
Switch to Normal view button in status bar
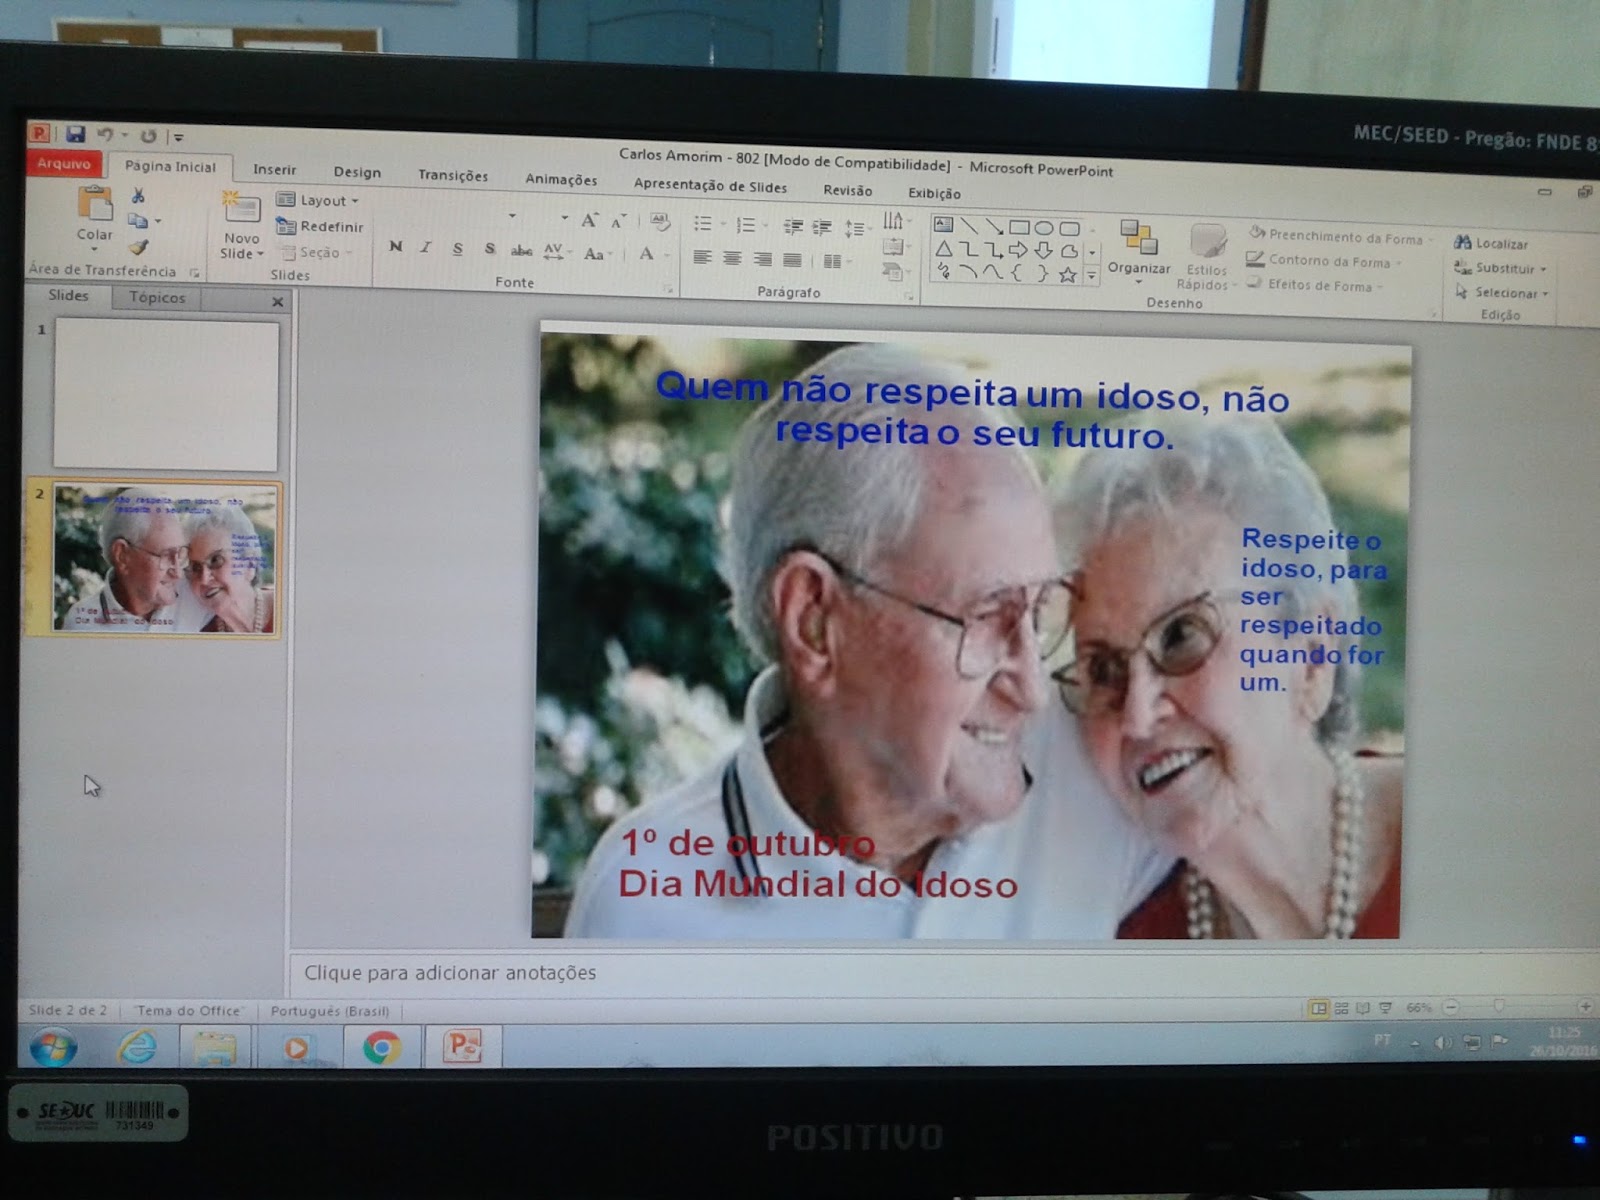(1319, 1008)
